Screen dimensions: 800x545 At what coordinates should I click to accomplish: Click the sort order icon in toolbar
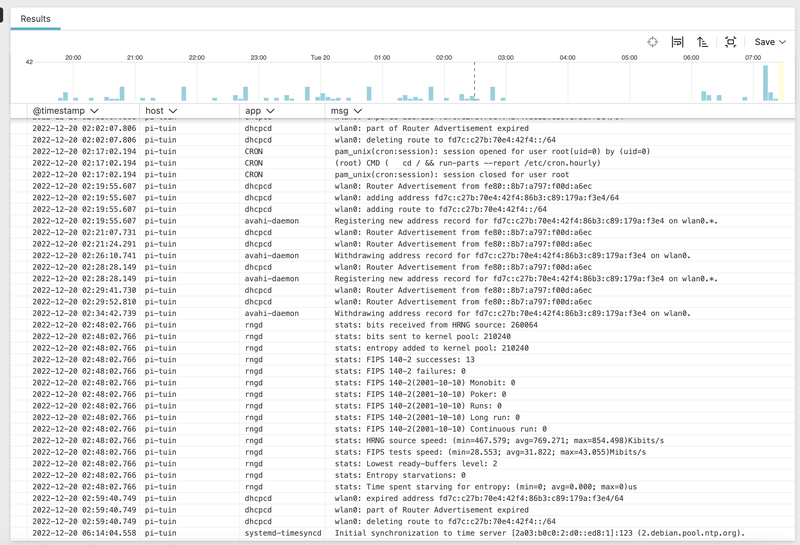pyautogui.click(x=703, y=42)
